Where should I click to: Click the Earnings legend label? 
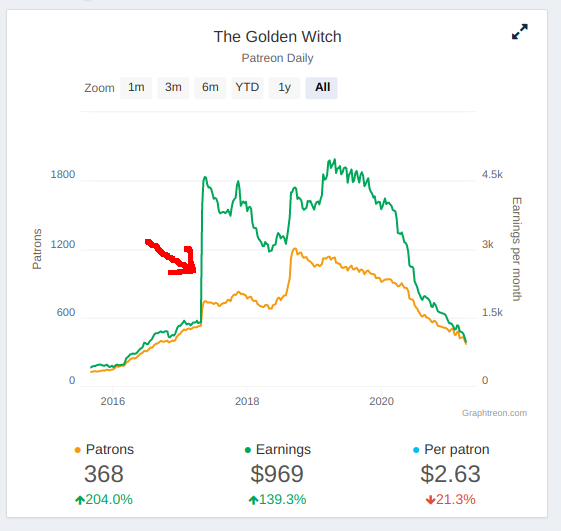(x=283, y=449)
